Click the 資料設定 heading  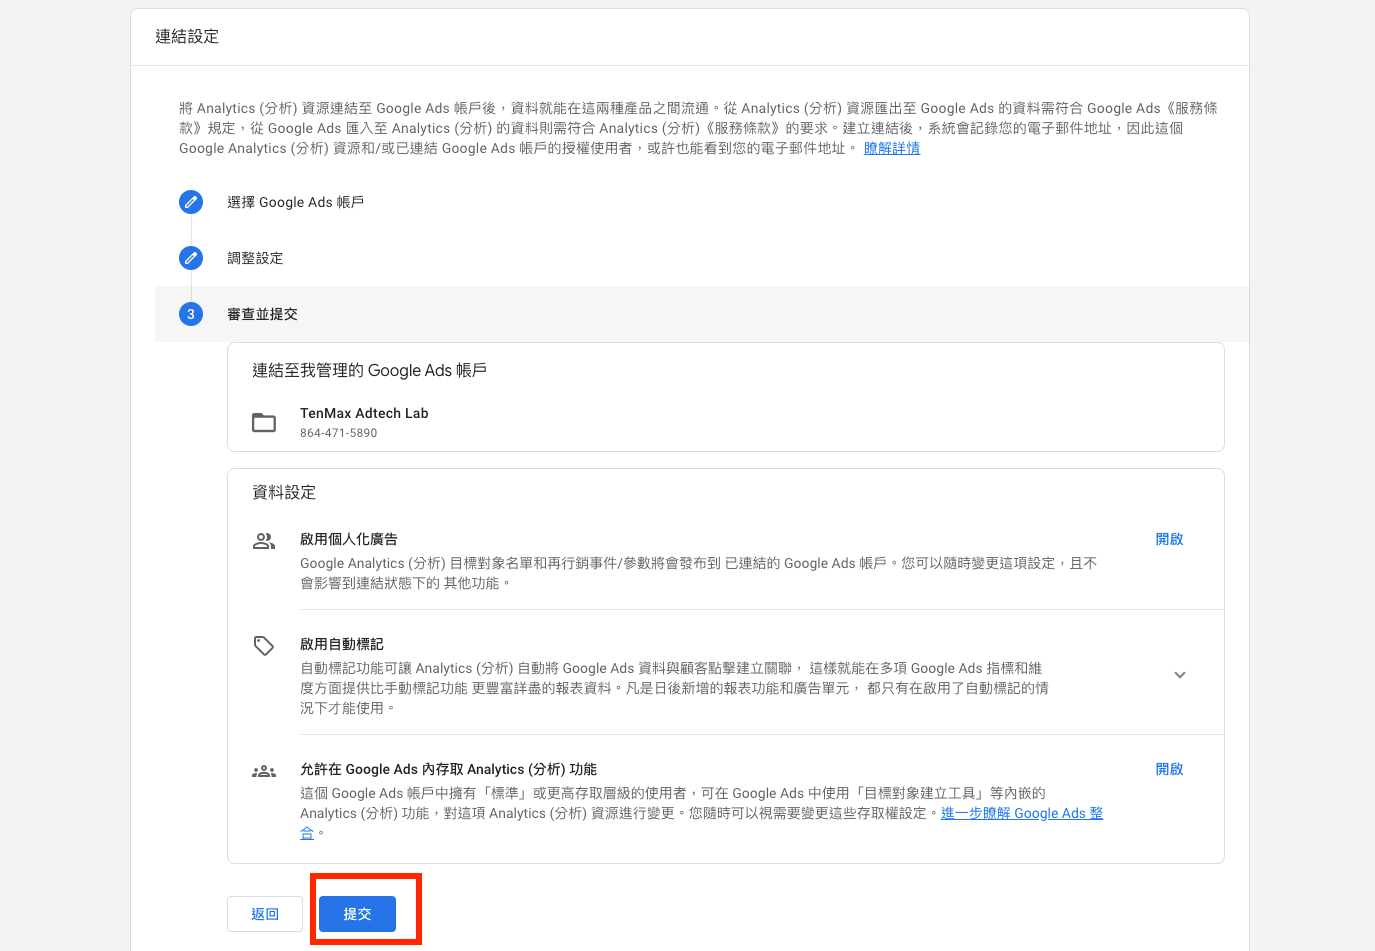[x=284, y=492]
